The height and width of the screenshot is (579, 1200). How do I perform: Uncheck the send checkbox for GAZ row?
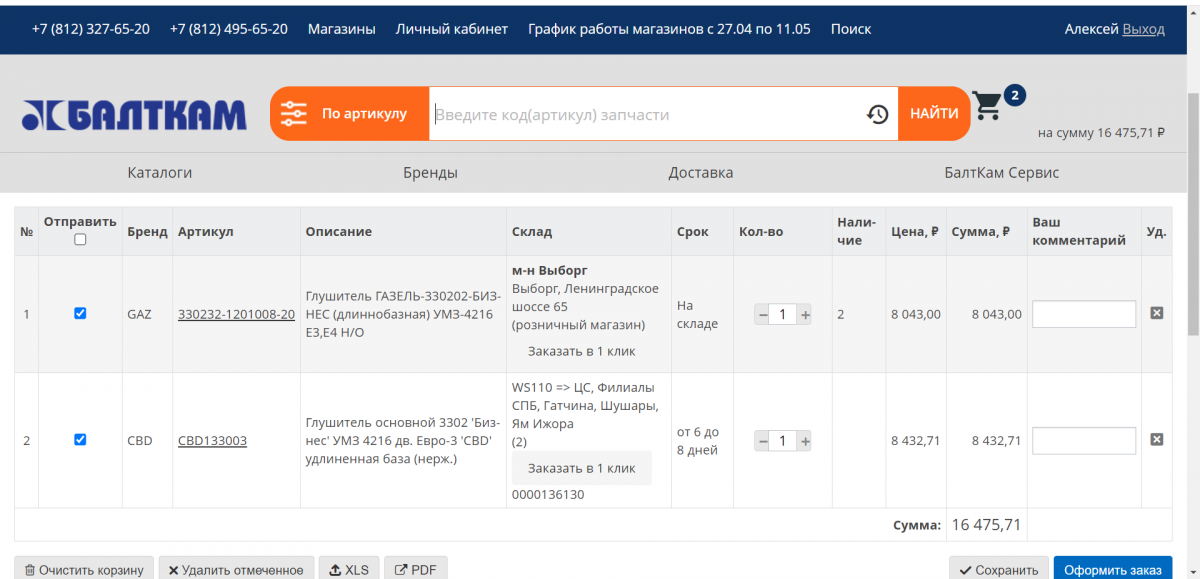tap(80, 313)
